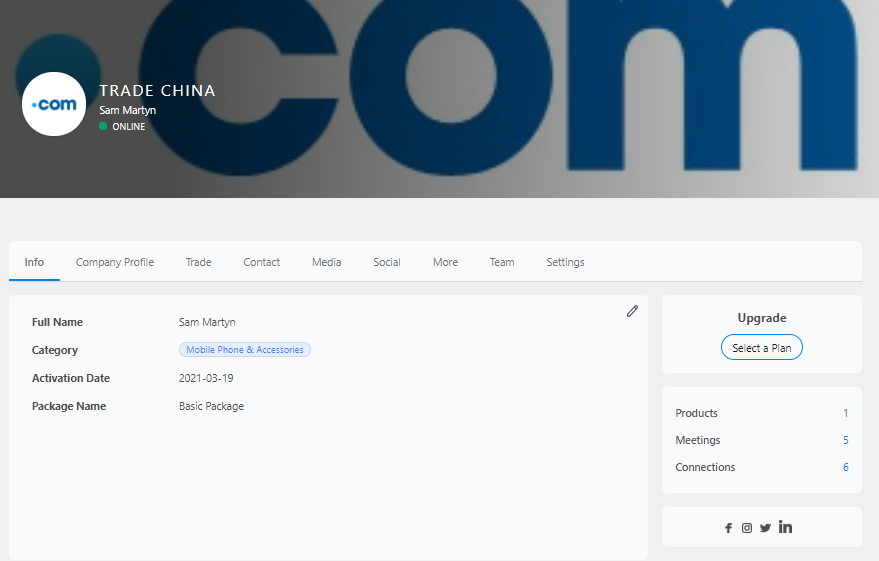879x561 pixels.
Task: Click the Basic Package value
Action: click(211, 406)
